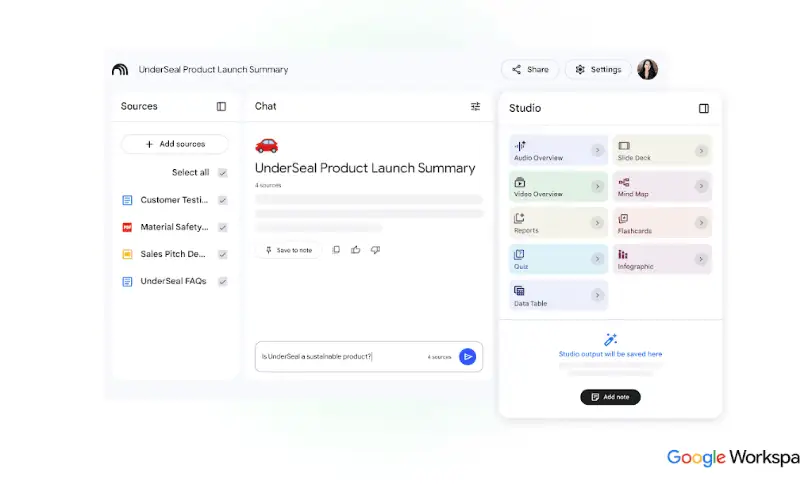800x500 pixels.
Task: Uncheck the Sales Pitch De... source checkbox
Action: (x=222, y=254)
